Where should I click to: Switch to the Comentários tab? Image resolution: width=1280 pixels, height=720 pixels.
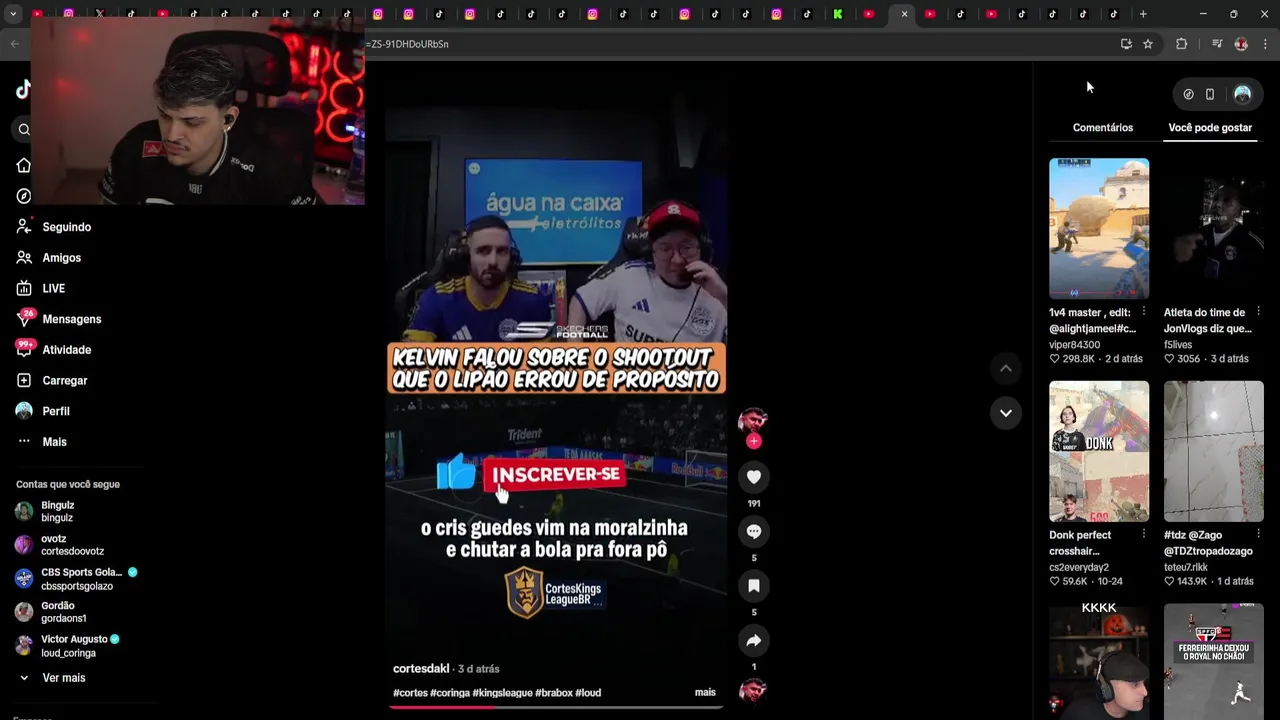point(1102,127)
